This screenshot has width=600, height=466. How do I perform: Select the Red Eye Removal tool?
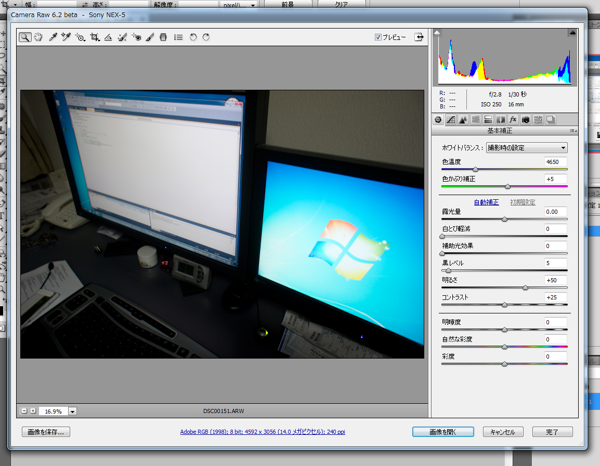(x=136, y=37)
